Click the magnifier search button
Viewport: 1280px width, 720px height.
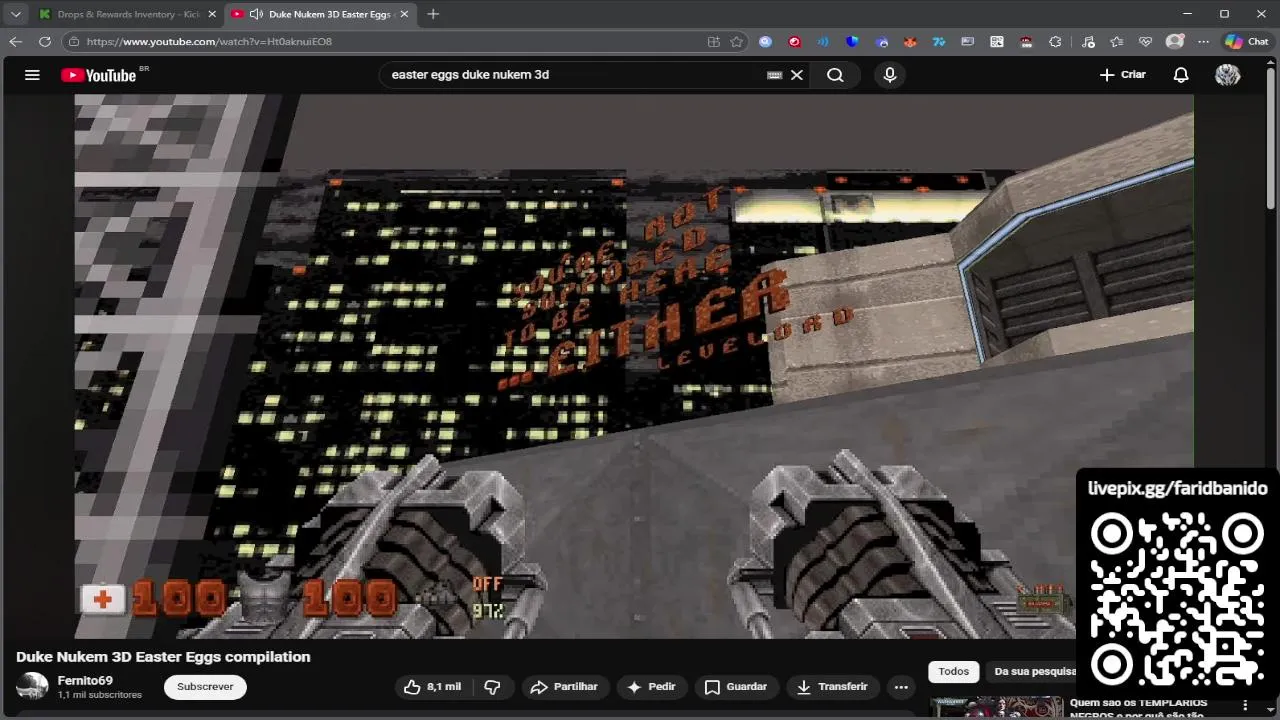[835, 75]
